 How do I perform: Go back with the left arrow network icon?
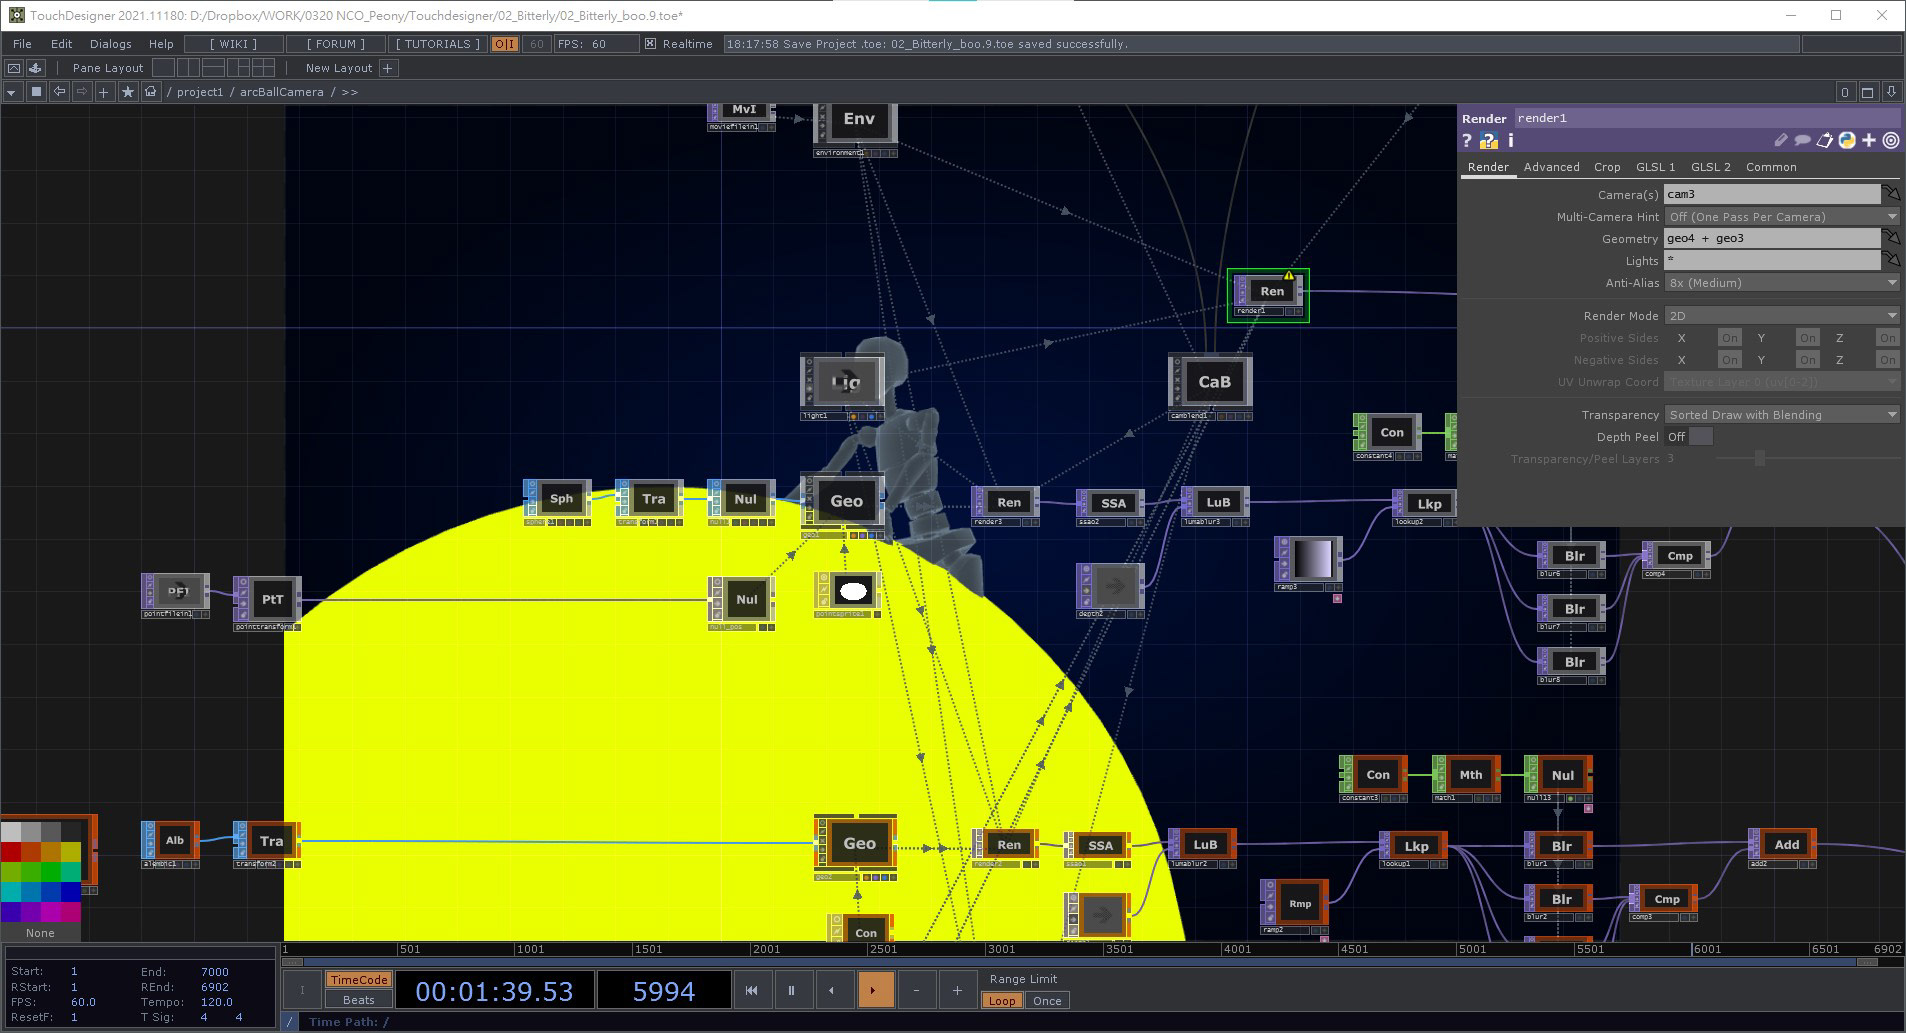point(59,92)
